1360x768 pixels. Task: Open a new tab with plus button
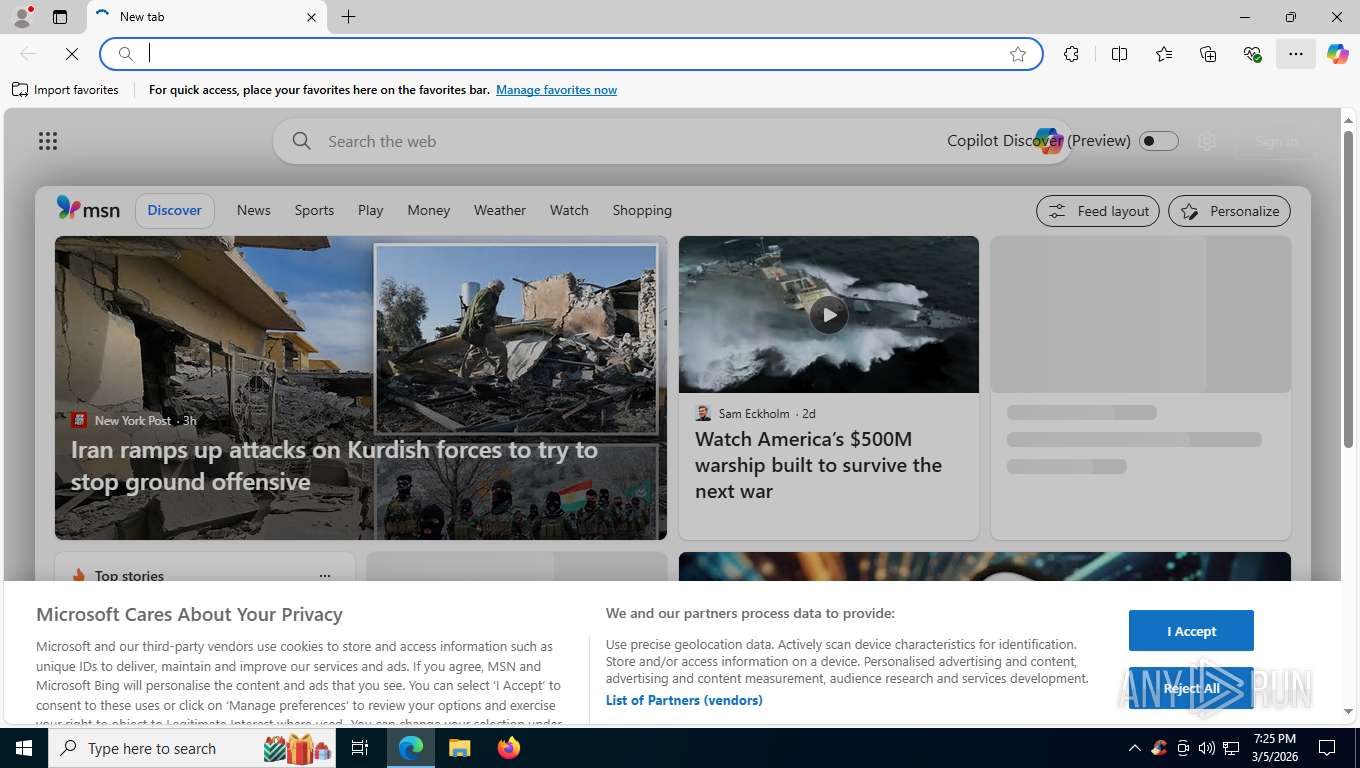[x=348, y=17]
